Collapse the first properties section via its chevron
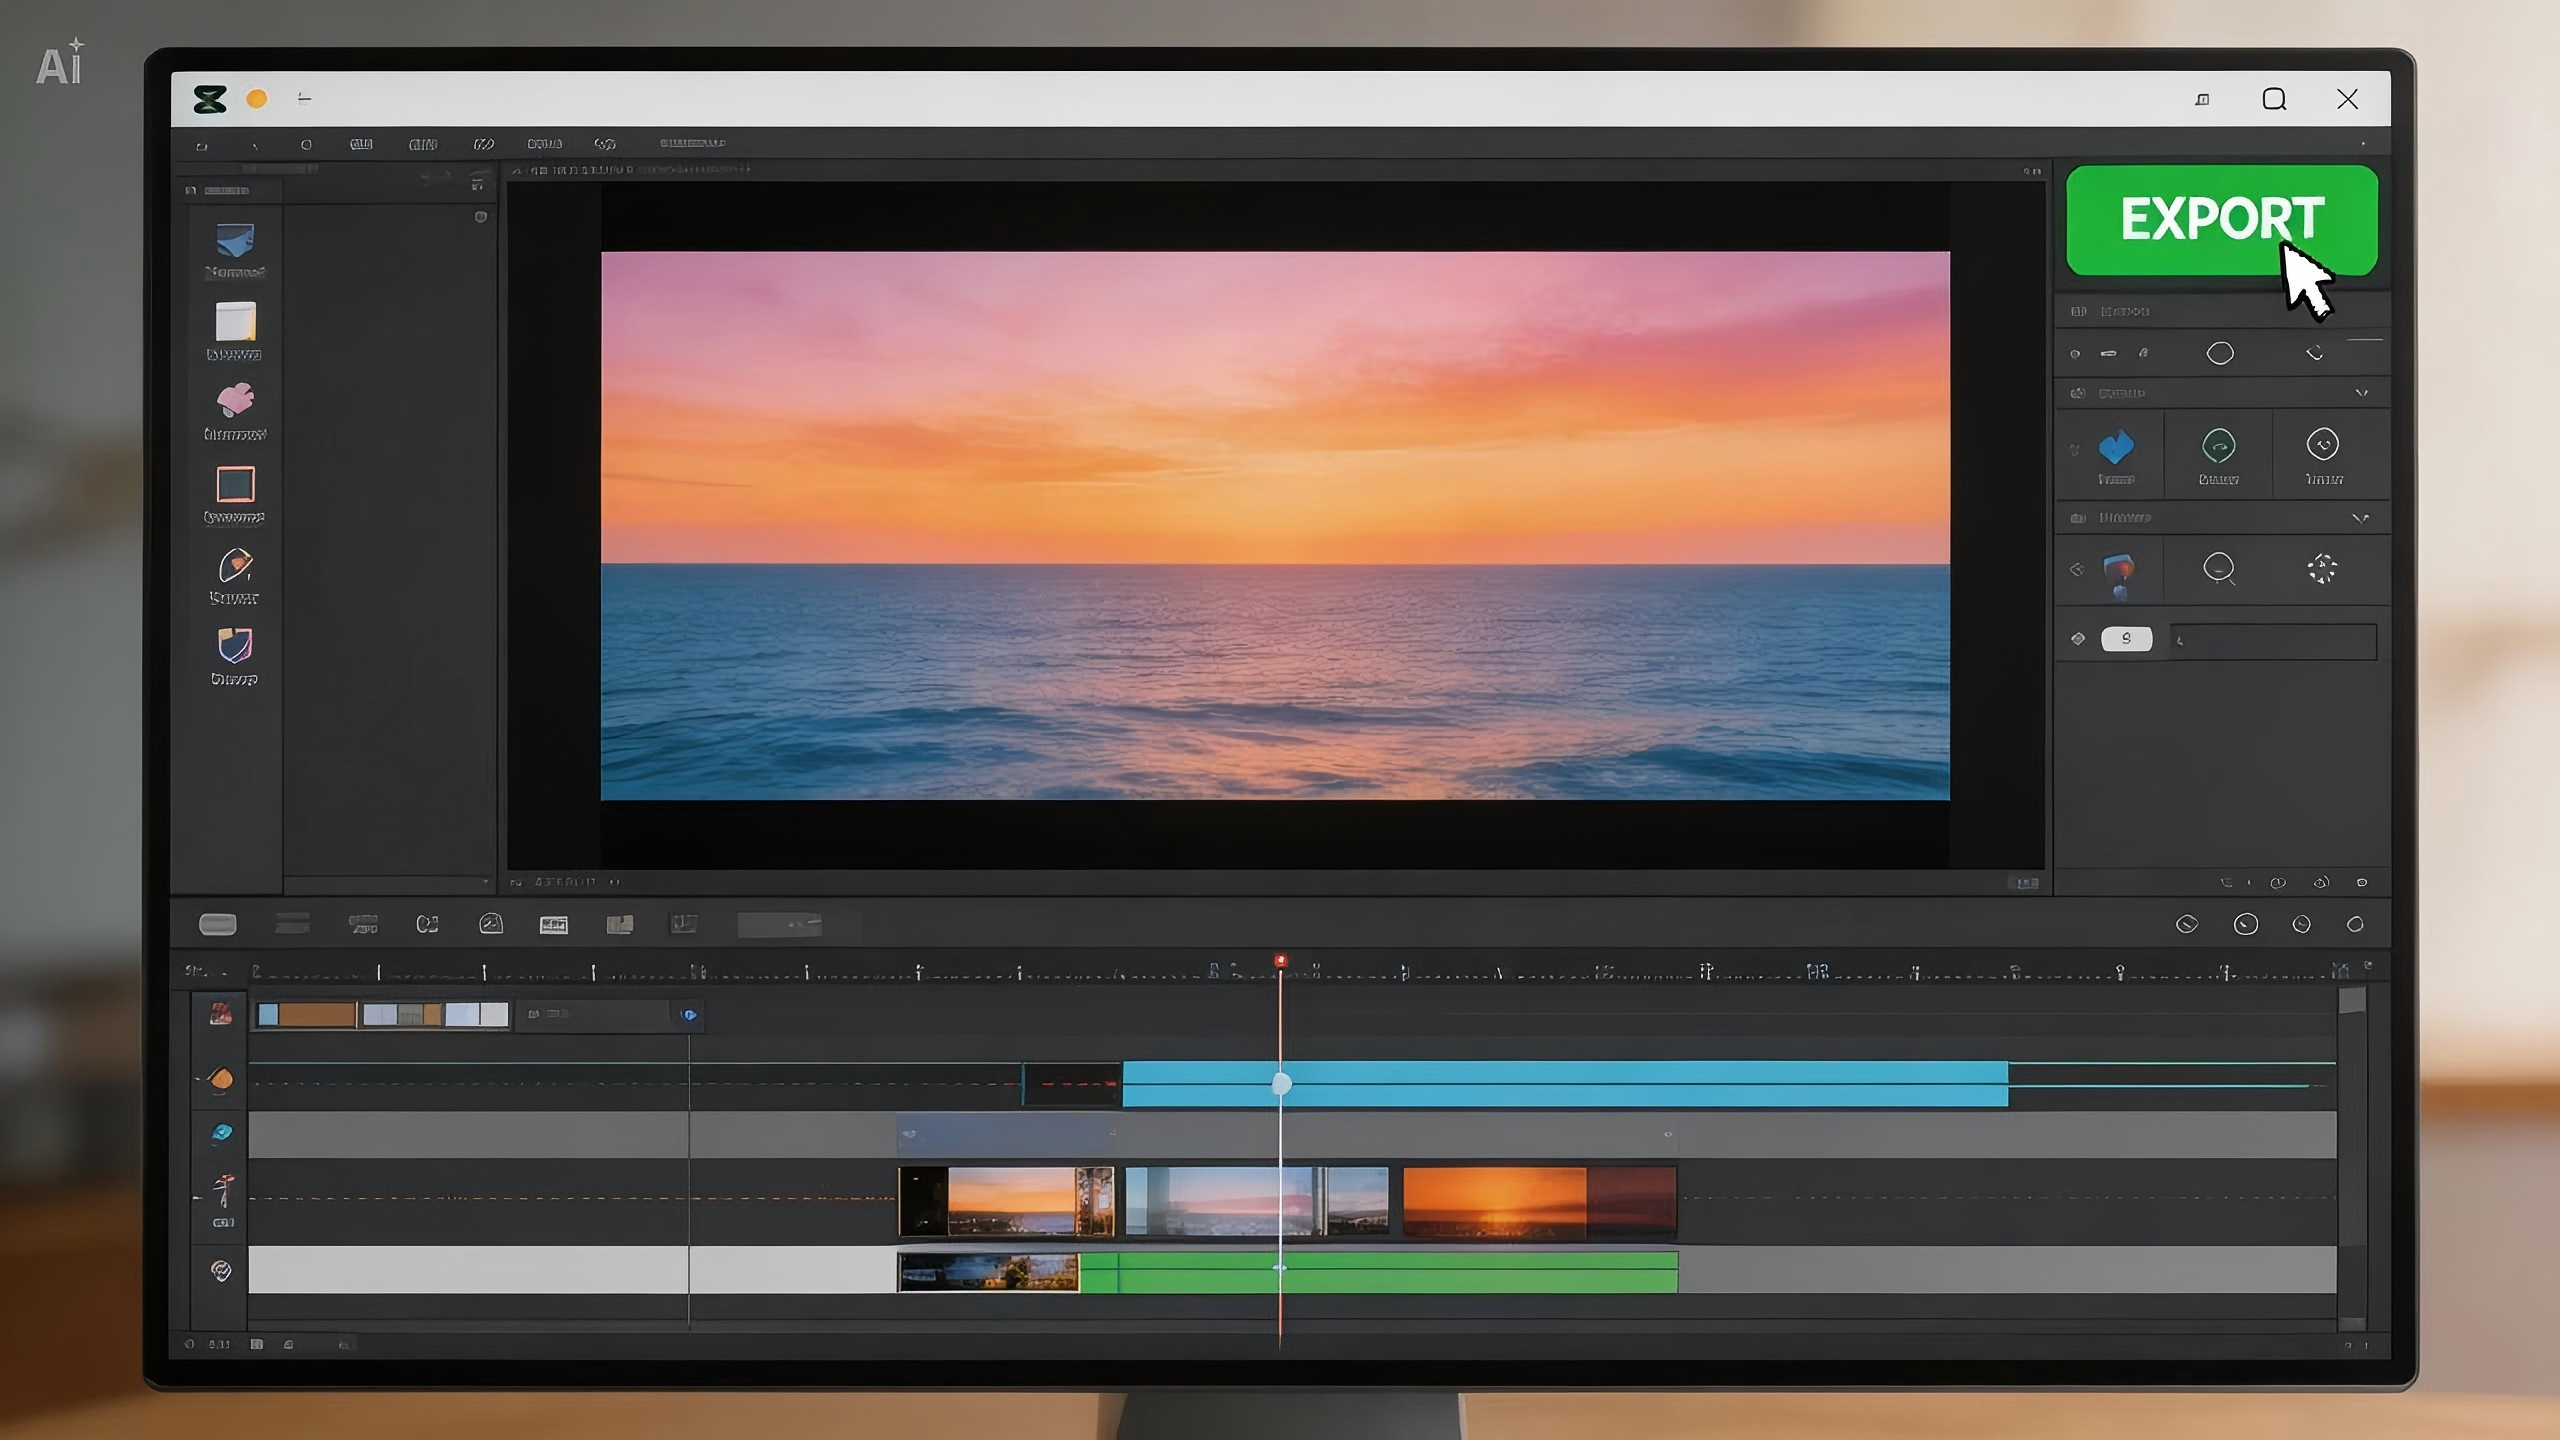2560x1440 pixels. [2362, 392]
